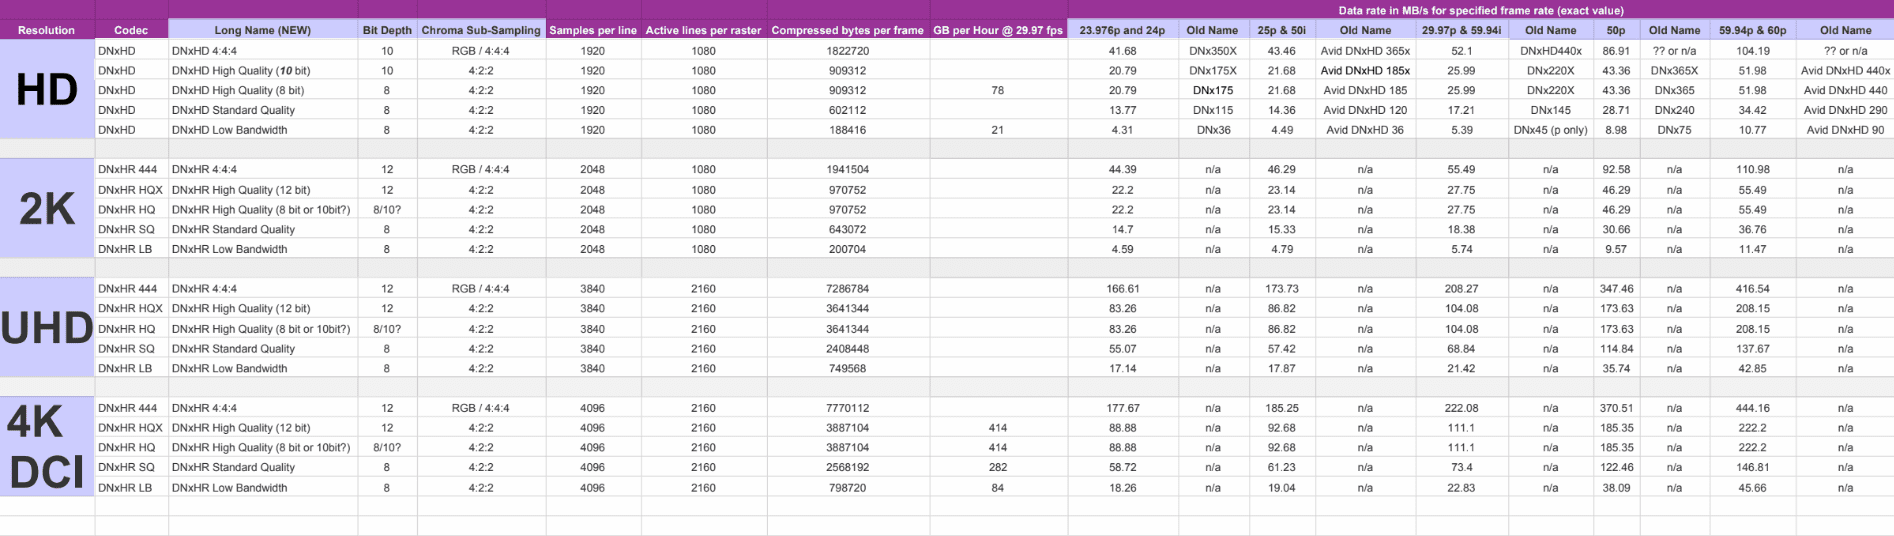This screenshot has height=536, width=1894.
Task: Select compressed bytes value 7286784
Action: click(x=848, y=289)
